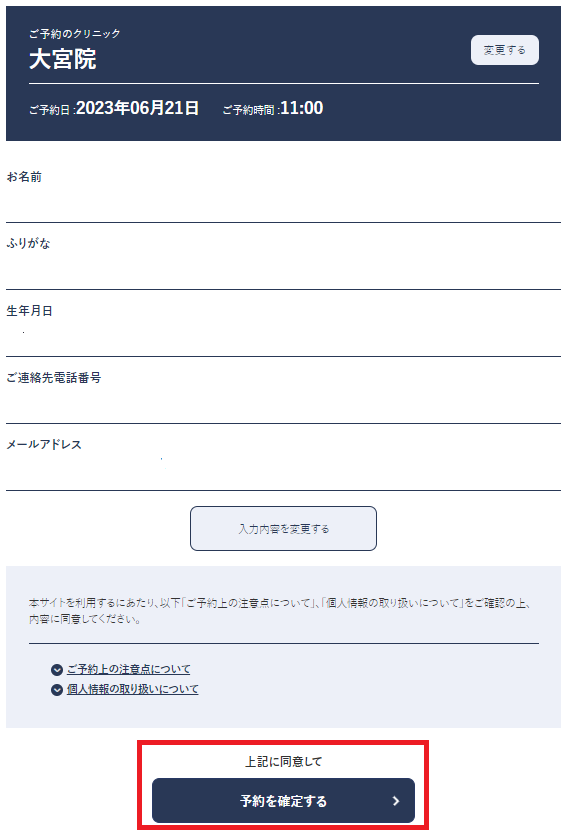Expand the chevron icon beside ご予約上の注意点について
This screenshot has width=566, height=830.
[57, 670]
